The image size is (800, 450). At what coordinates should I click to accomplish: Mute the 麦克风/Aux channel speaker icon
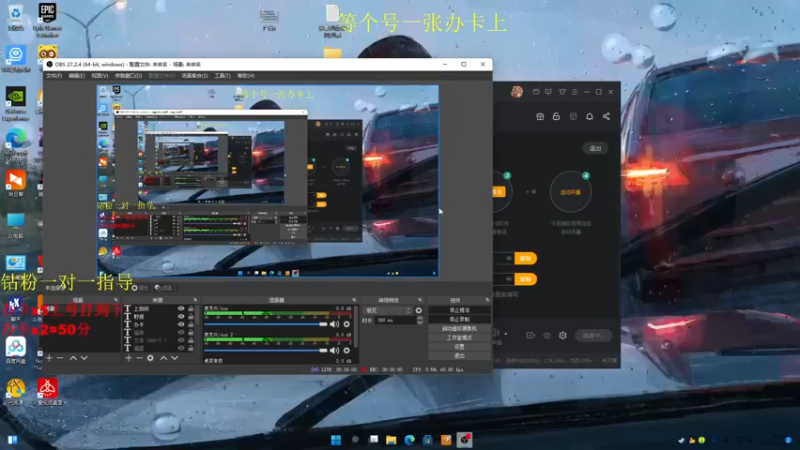tap(334, 324)
